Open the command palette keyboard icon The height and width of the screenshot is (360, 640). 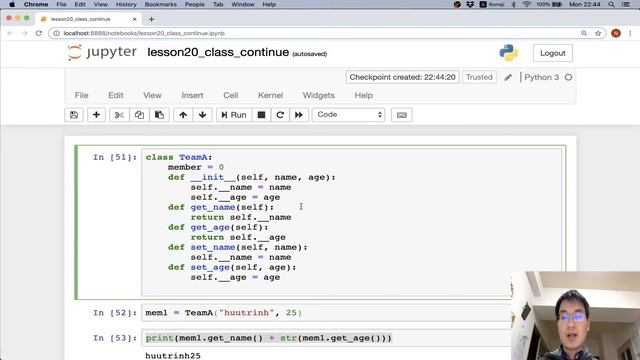(402, 115)
